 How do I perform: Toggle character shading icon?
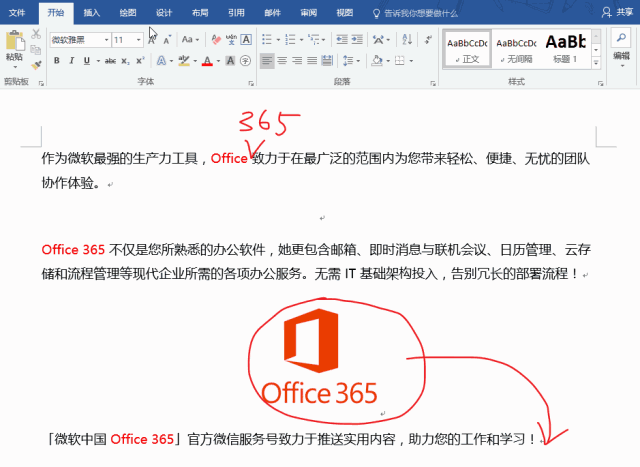230,61
